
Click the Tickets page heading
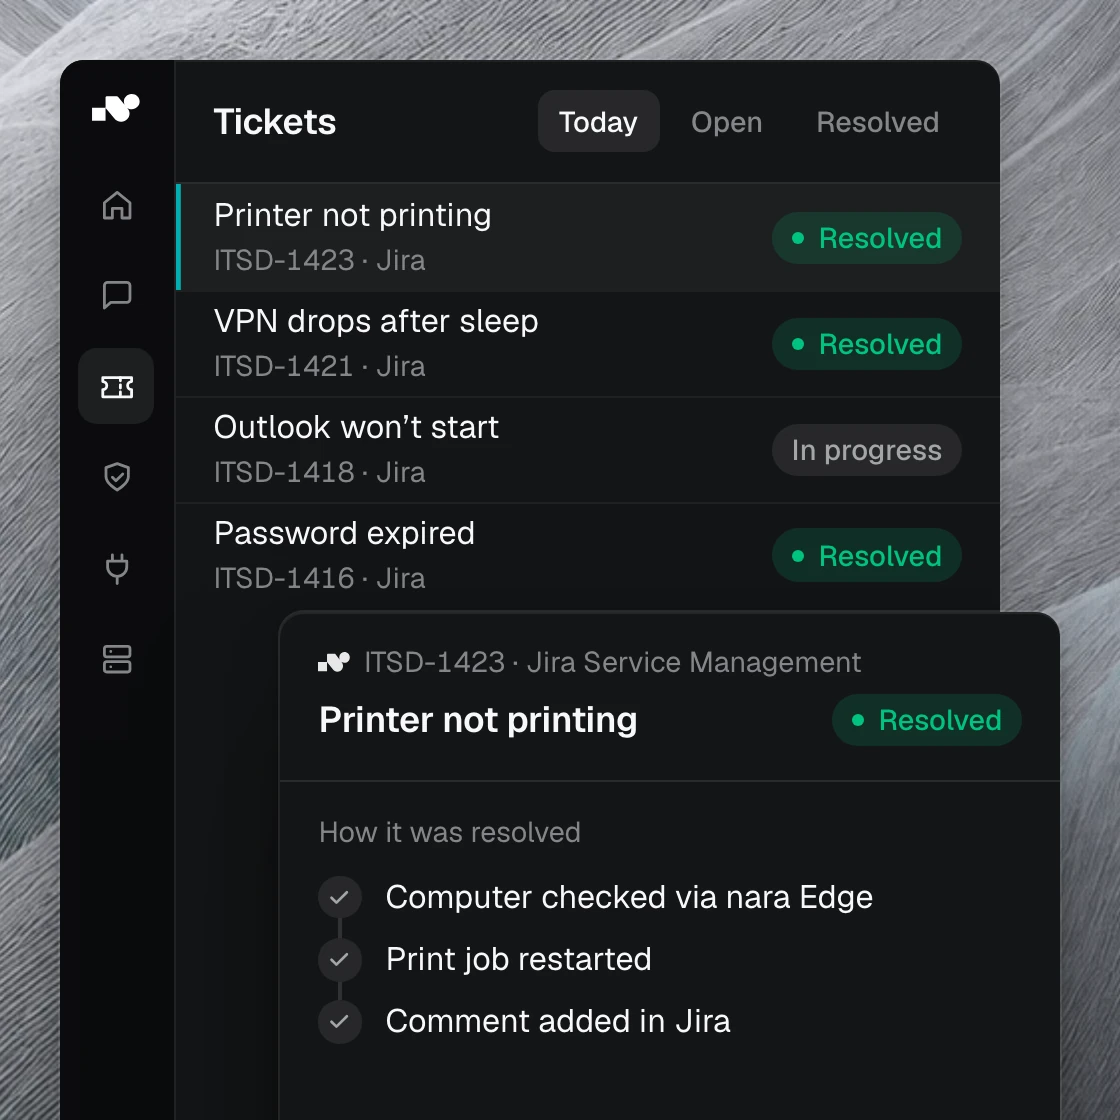pos(275,121)
